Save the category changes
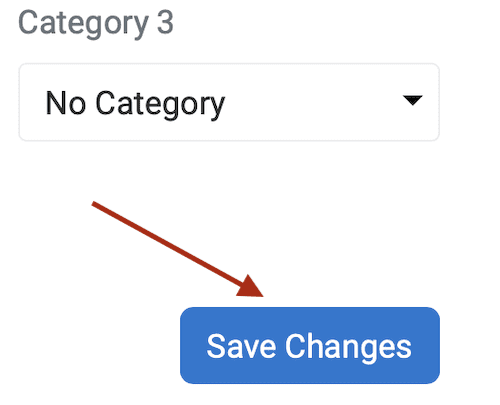 tap(310, 345)
